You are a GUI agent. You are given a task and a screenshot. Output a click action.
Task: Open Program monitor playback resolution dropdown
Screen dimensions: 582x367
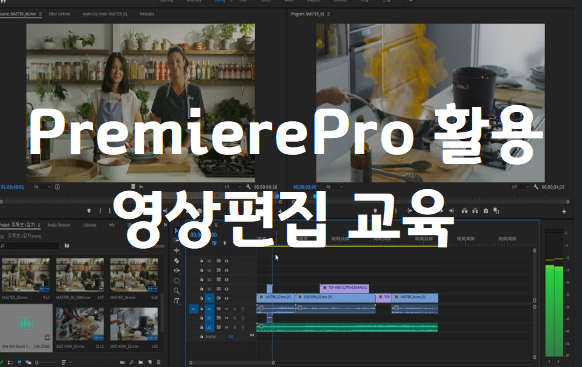(x=520, y=187)
